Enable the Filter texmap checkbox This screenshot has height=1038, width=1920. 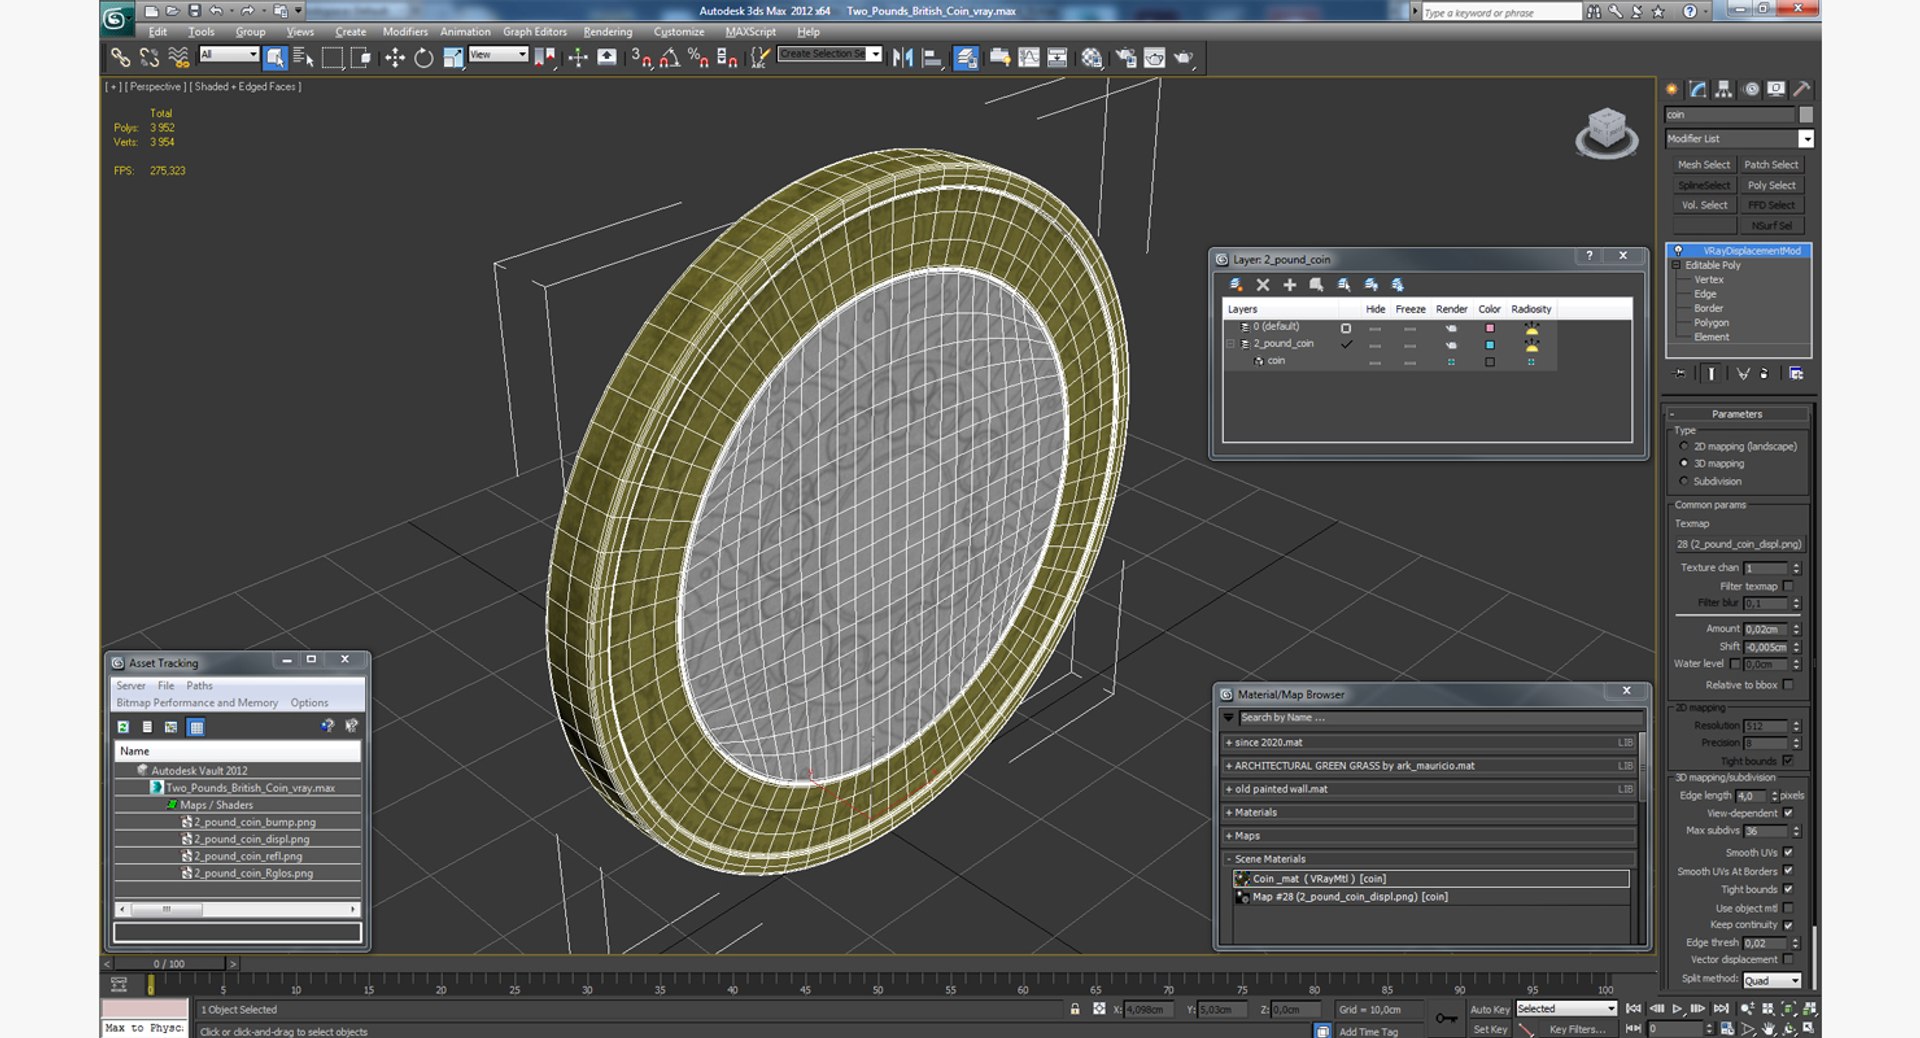[x=1788, y=586]
